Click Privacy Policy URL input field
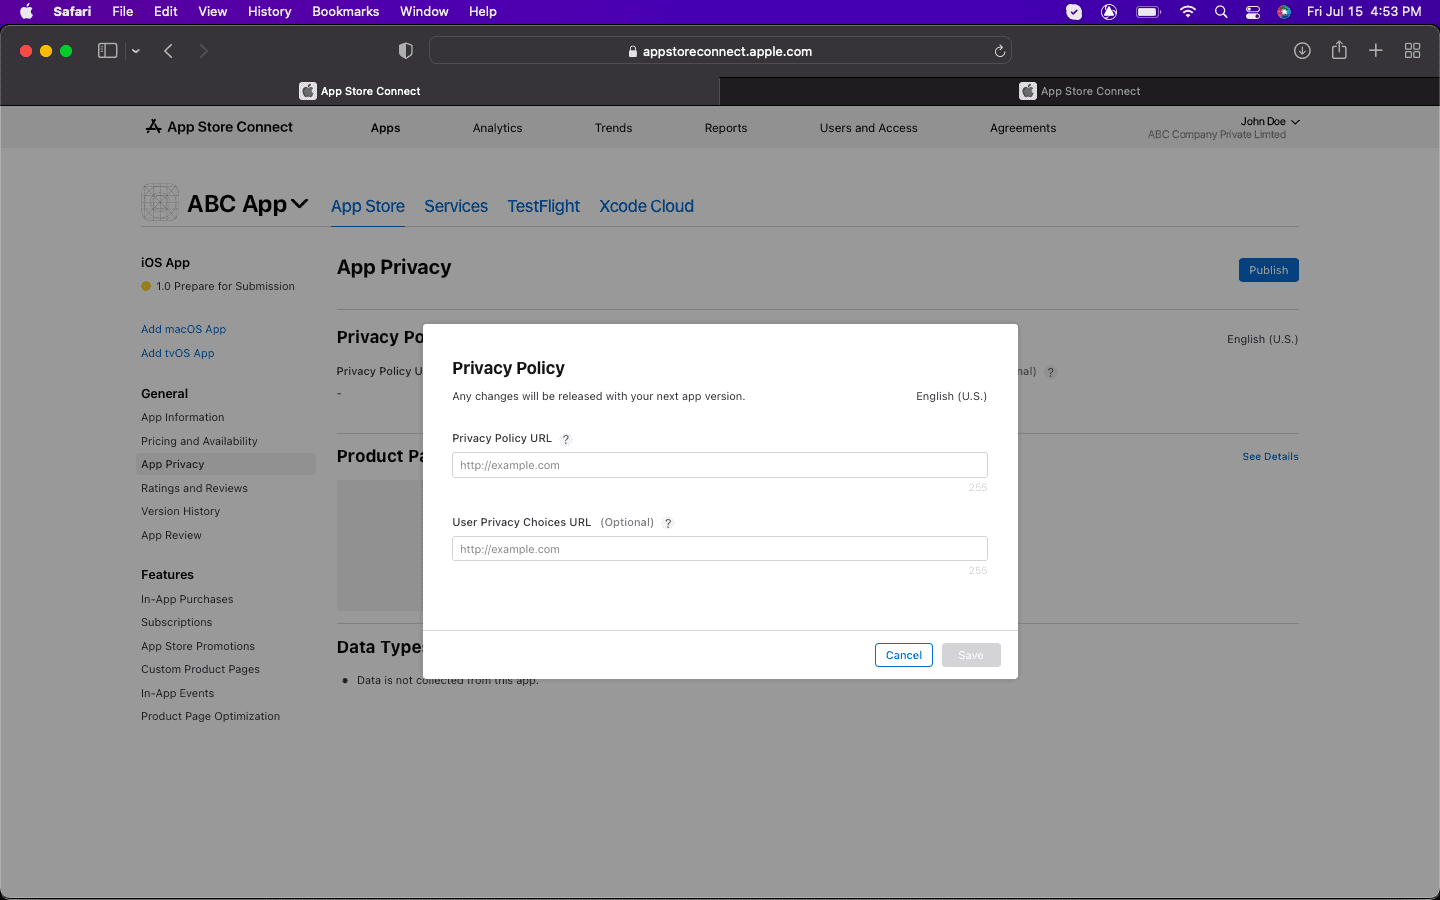The width and height of the screenshot is (1440, 900). 720,465
